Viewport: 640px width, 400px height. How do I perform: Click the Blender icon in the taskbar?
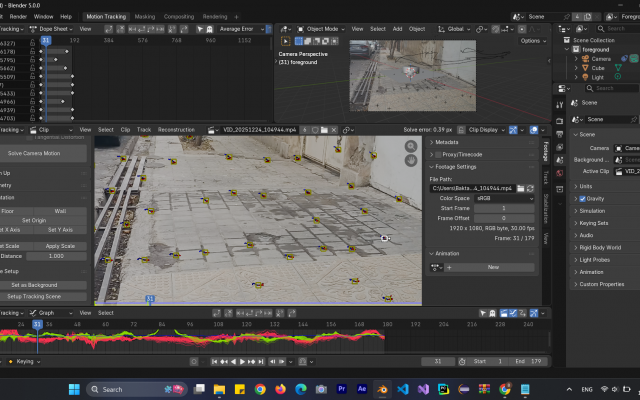(x=383, y=389)
